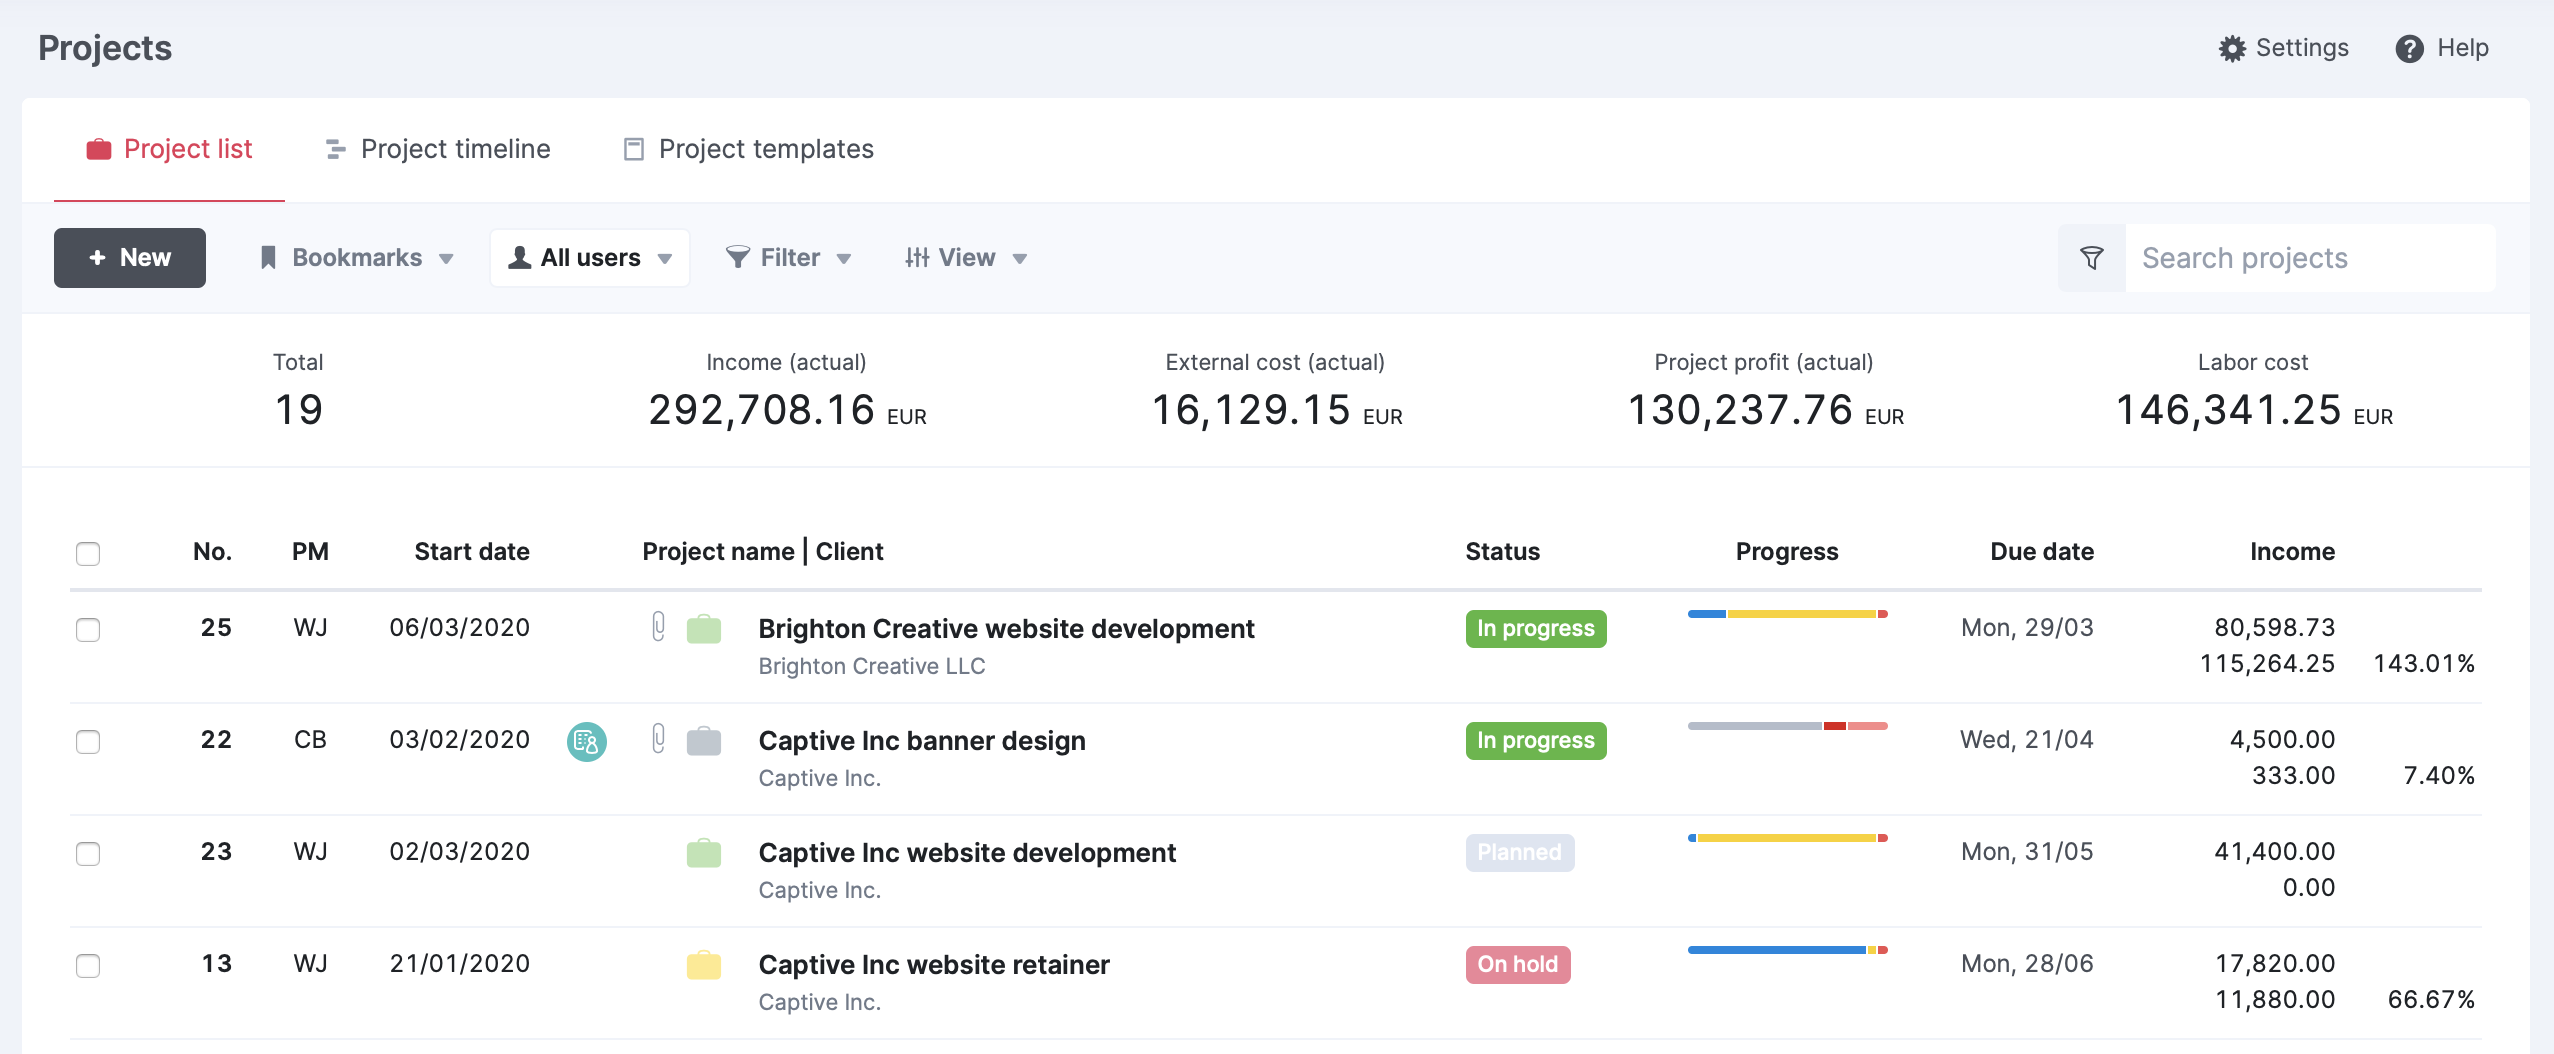Click the Bookmarks ribbon icon

(268, 258)
